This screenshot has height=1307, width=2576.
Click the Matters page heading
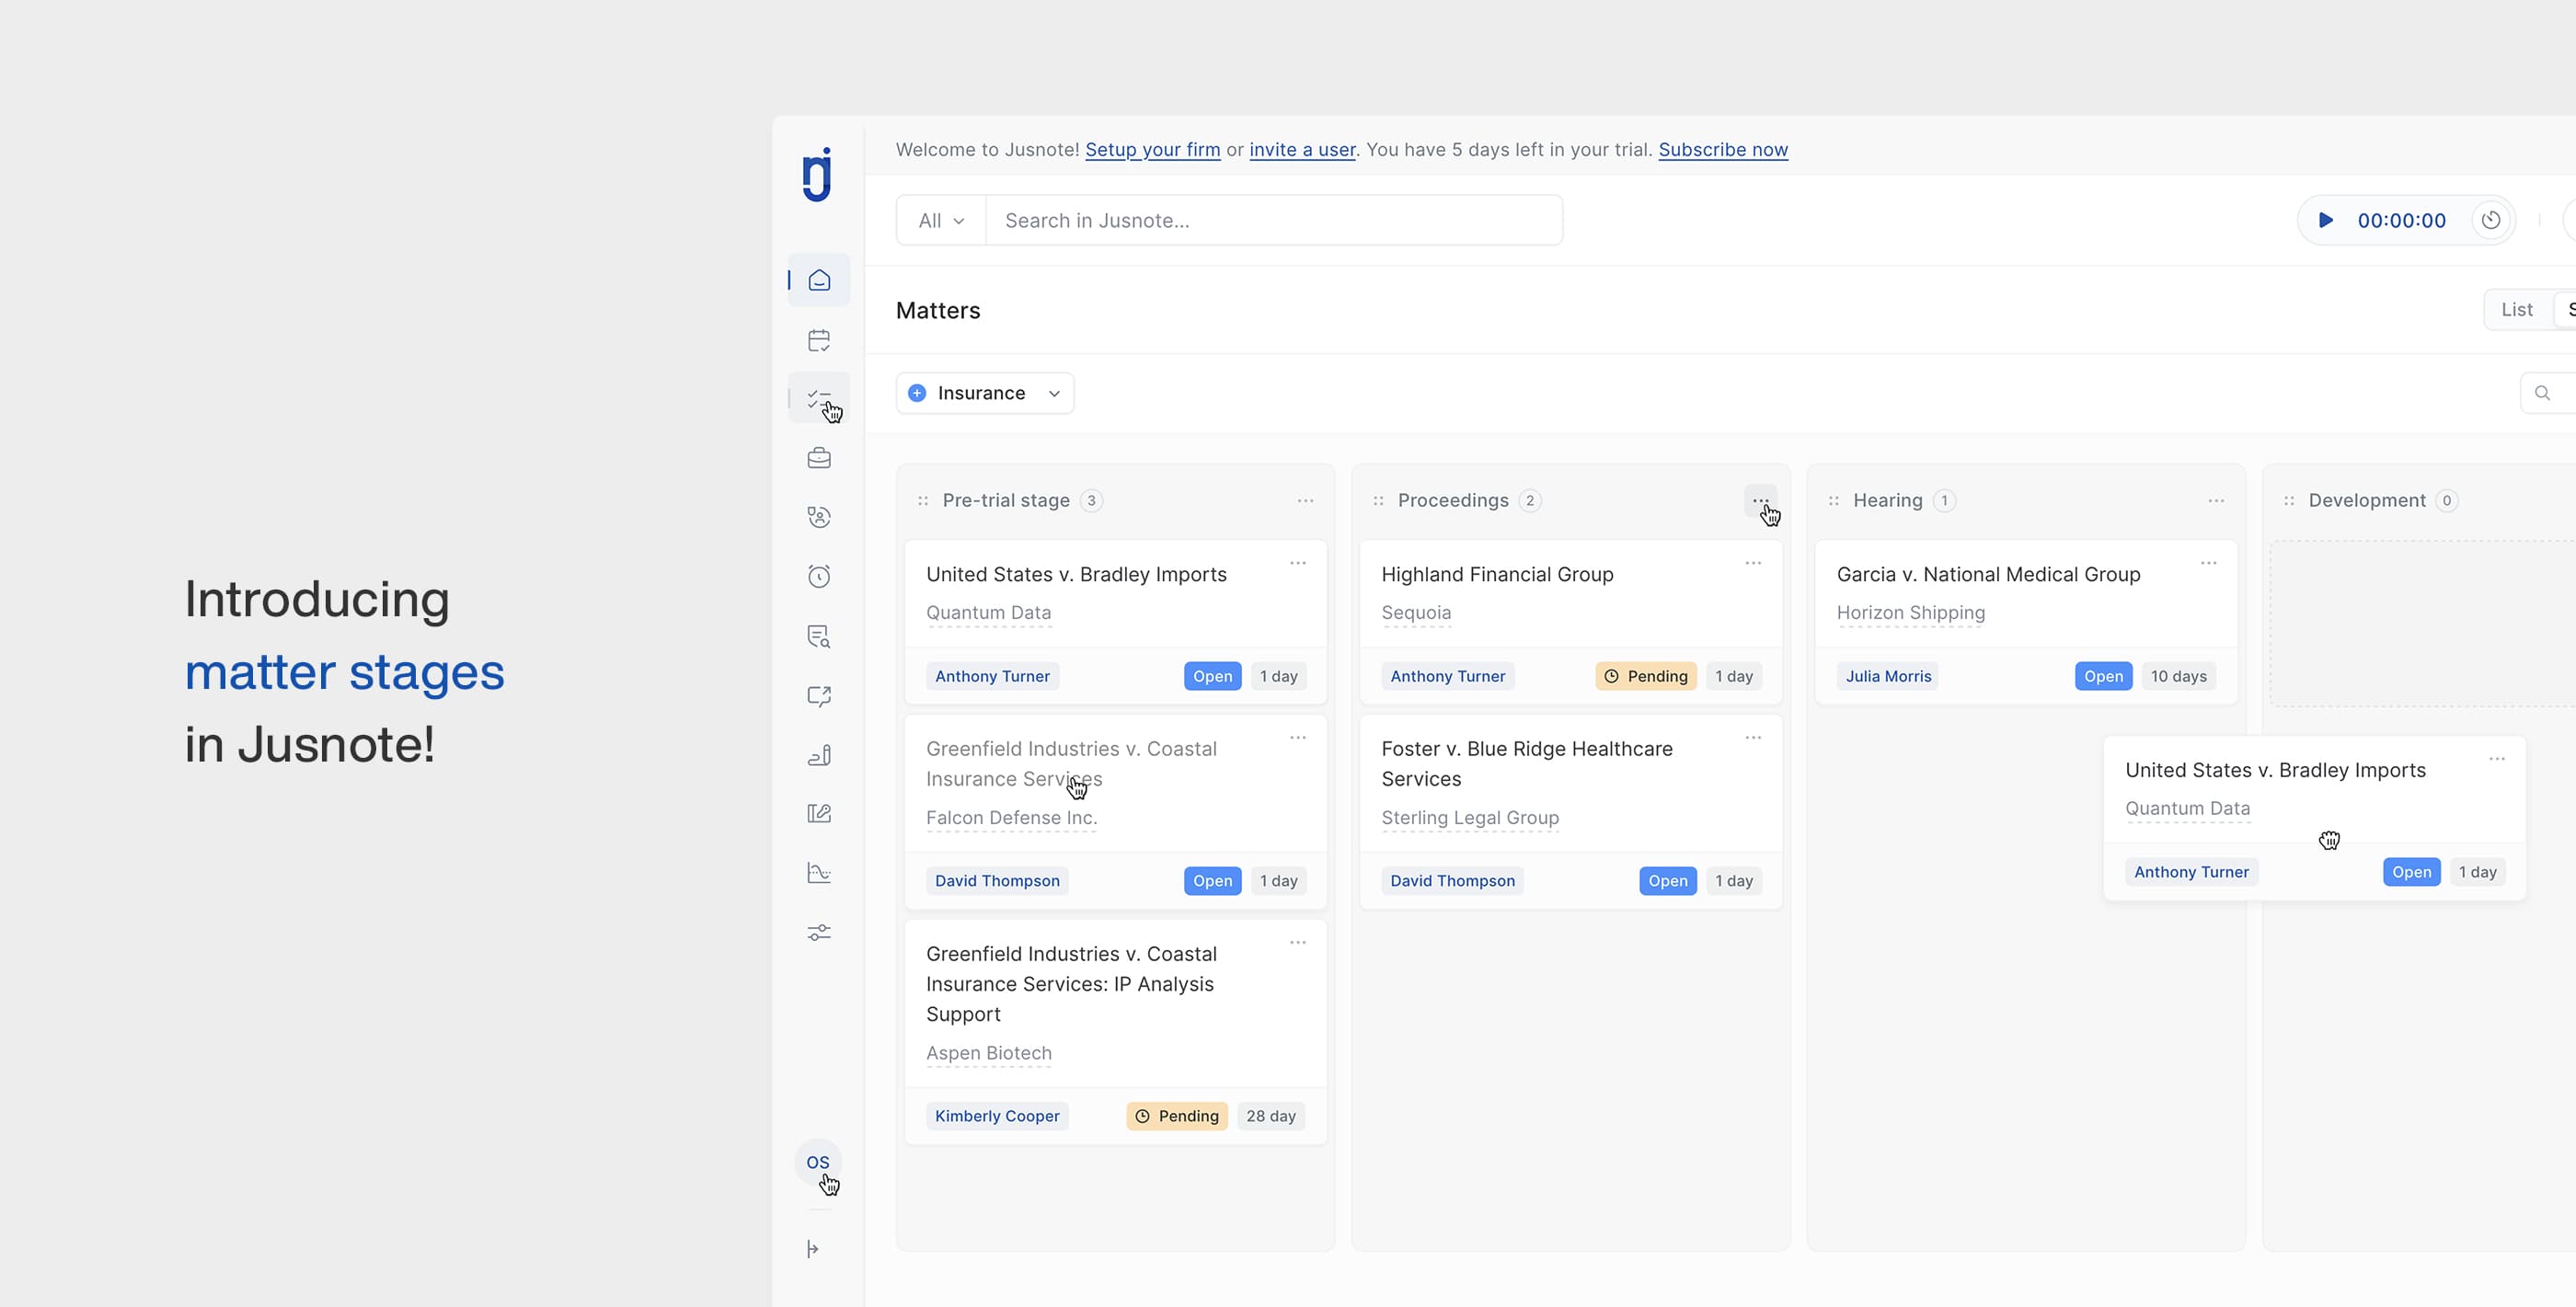pos(937,310)
